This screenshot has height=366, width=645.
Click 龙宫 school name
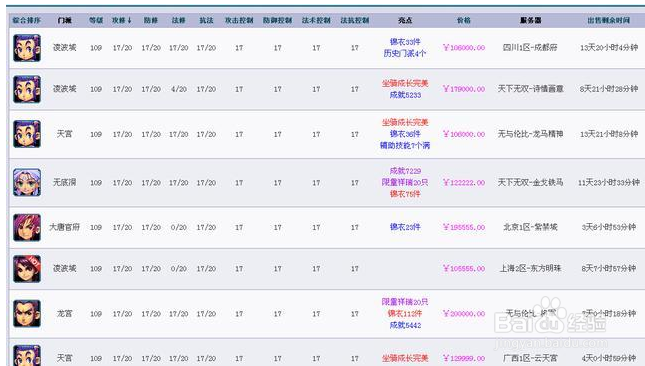pos(65,313)
